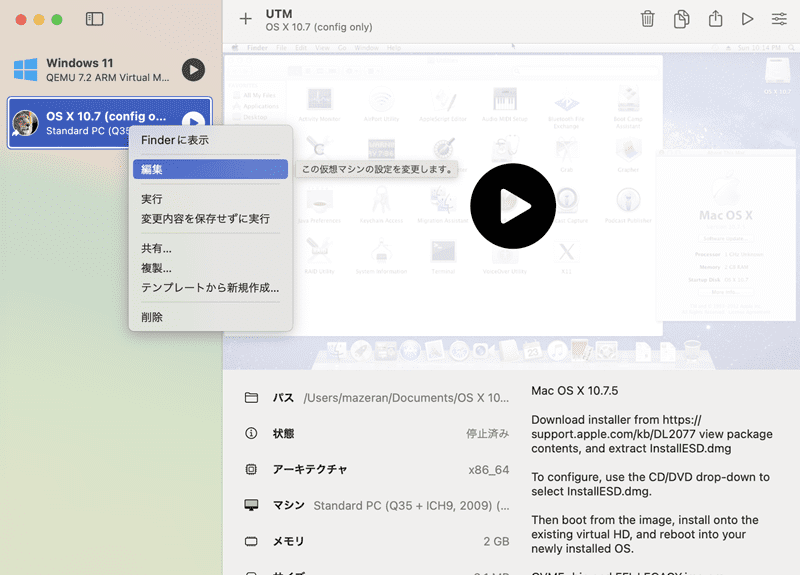Click the "Mac OS X 10.7.5" notes heading
Viewport: 800px width, 575px height.
(x=574, y=391)
